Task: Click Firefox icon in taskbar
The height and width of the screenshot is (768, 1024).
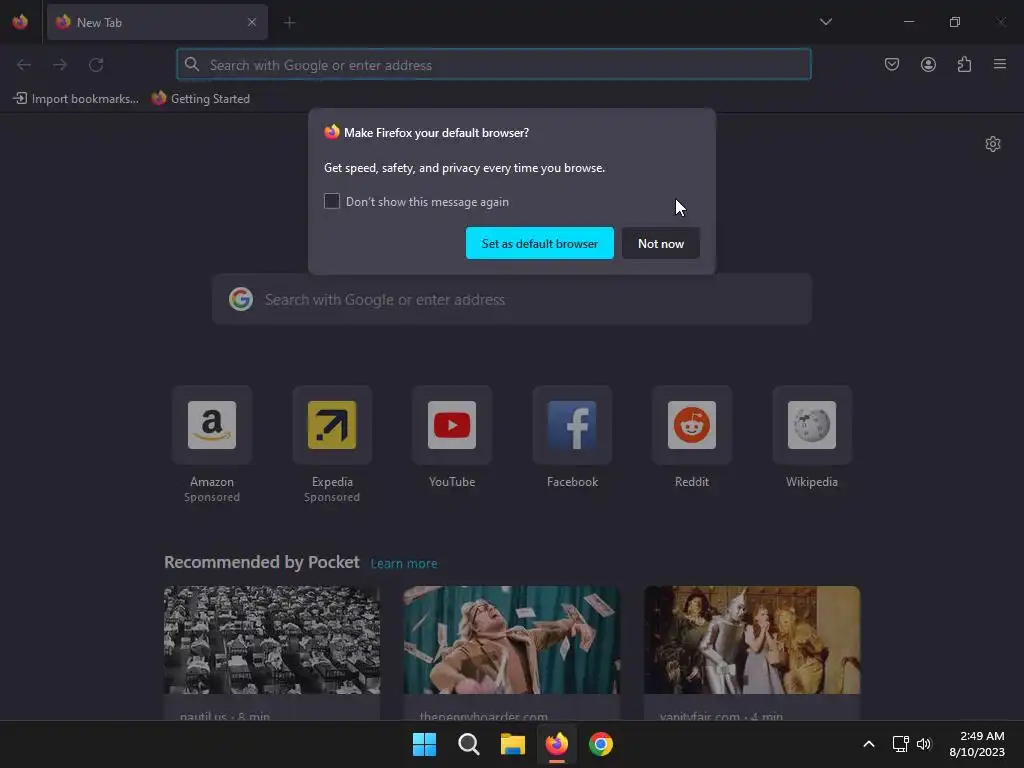Action: pos(556,744)
